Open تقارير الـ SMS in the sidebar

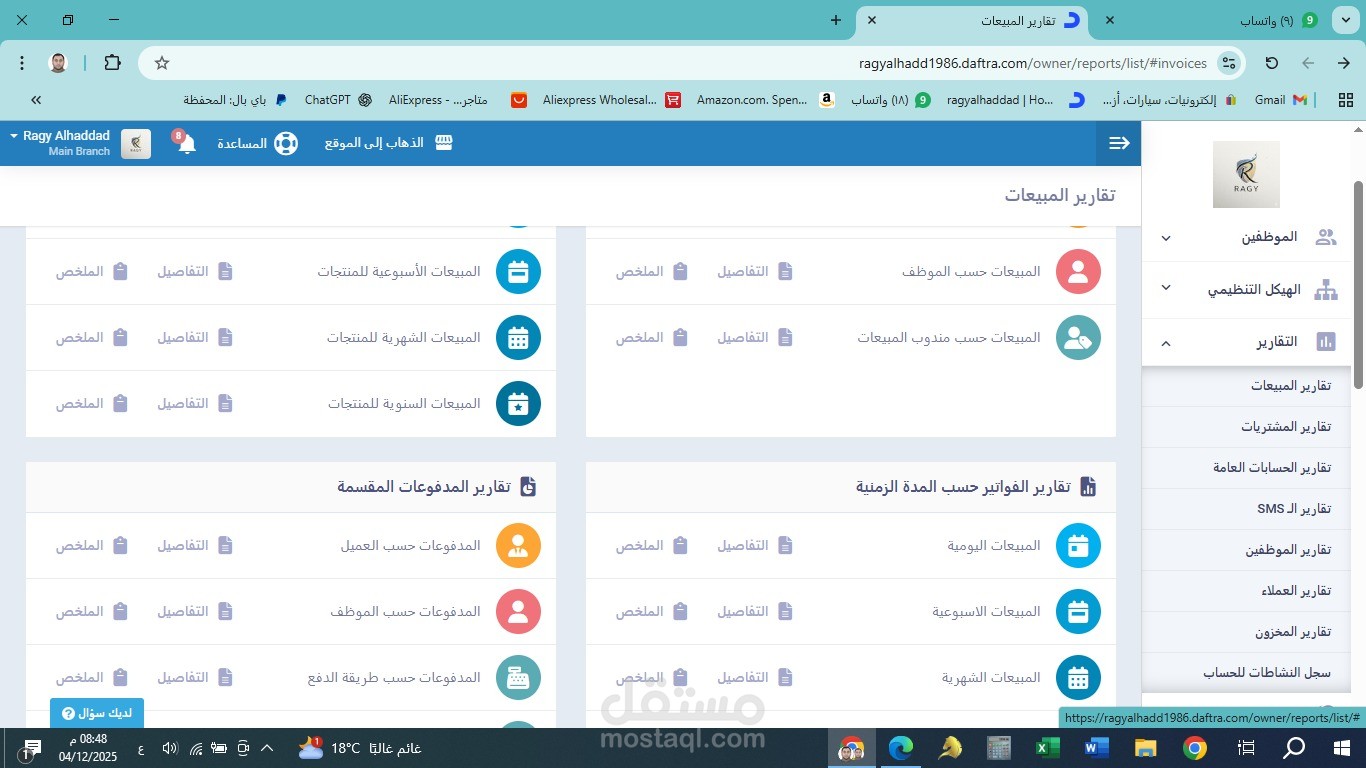coord(1294,508)
